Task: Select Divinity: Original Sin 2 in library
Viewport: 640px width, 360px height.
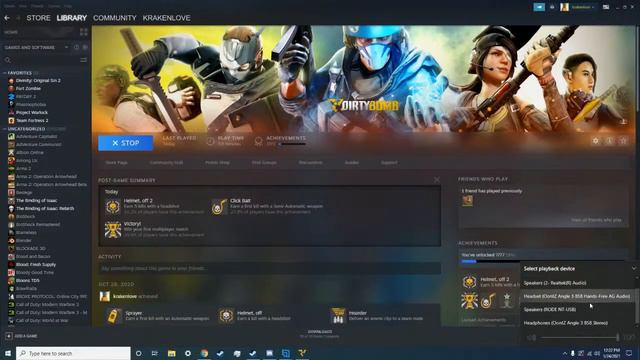Action: tap(38, 80)
